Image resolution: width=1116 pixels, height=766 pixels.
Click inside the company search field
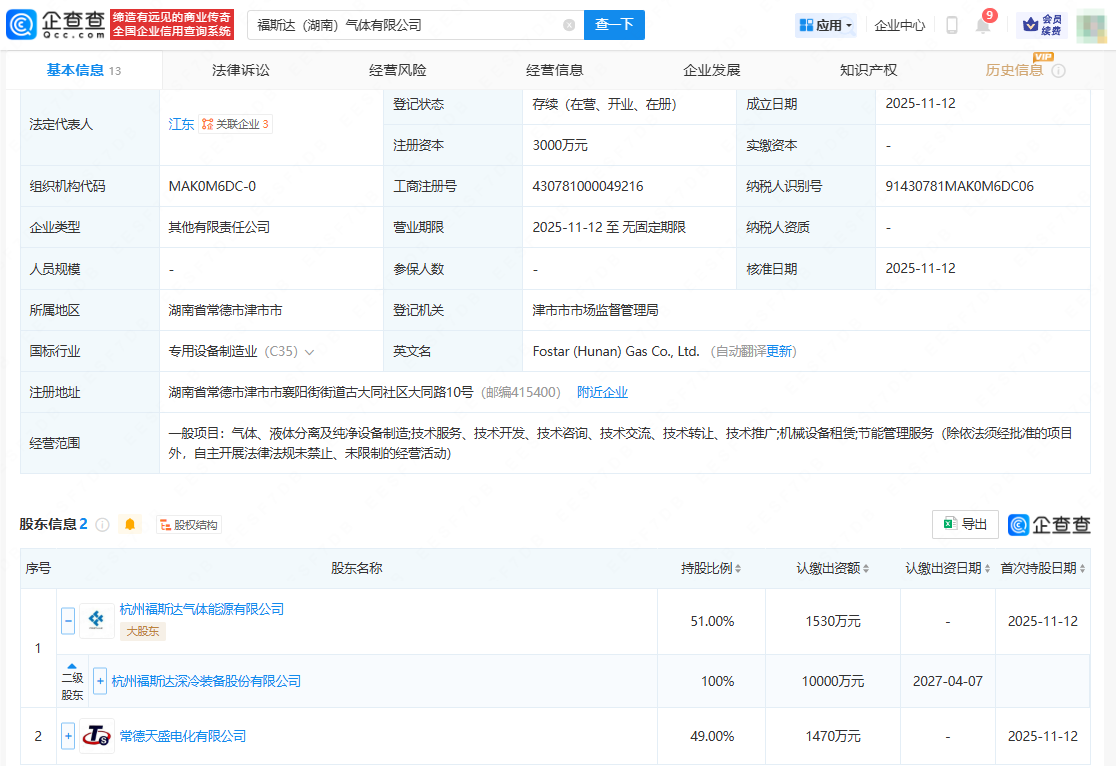point(400,25)
